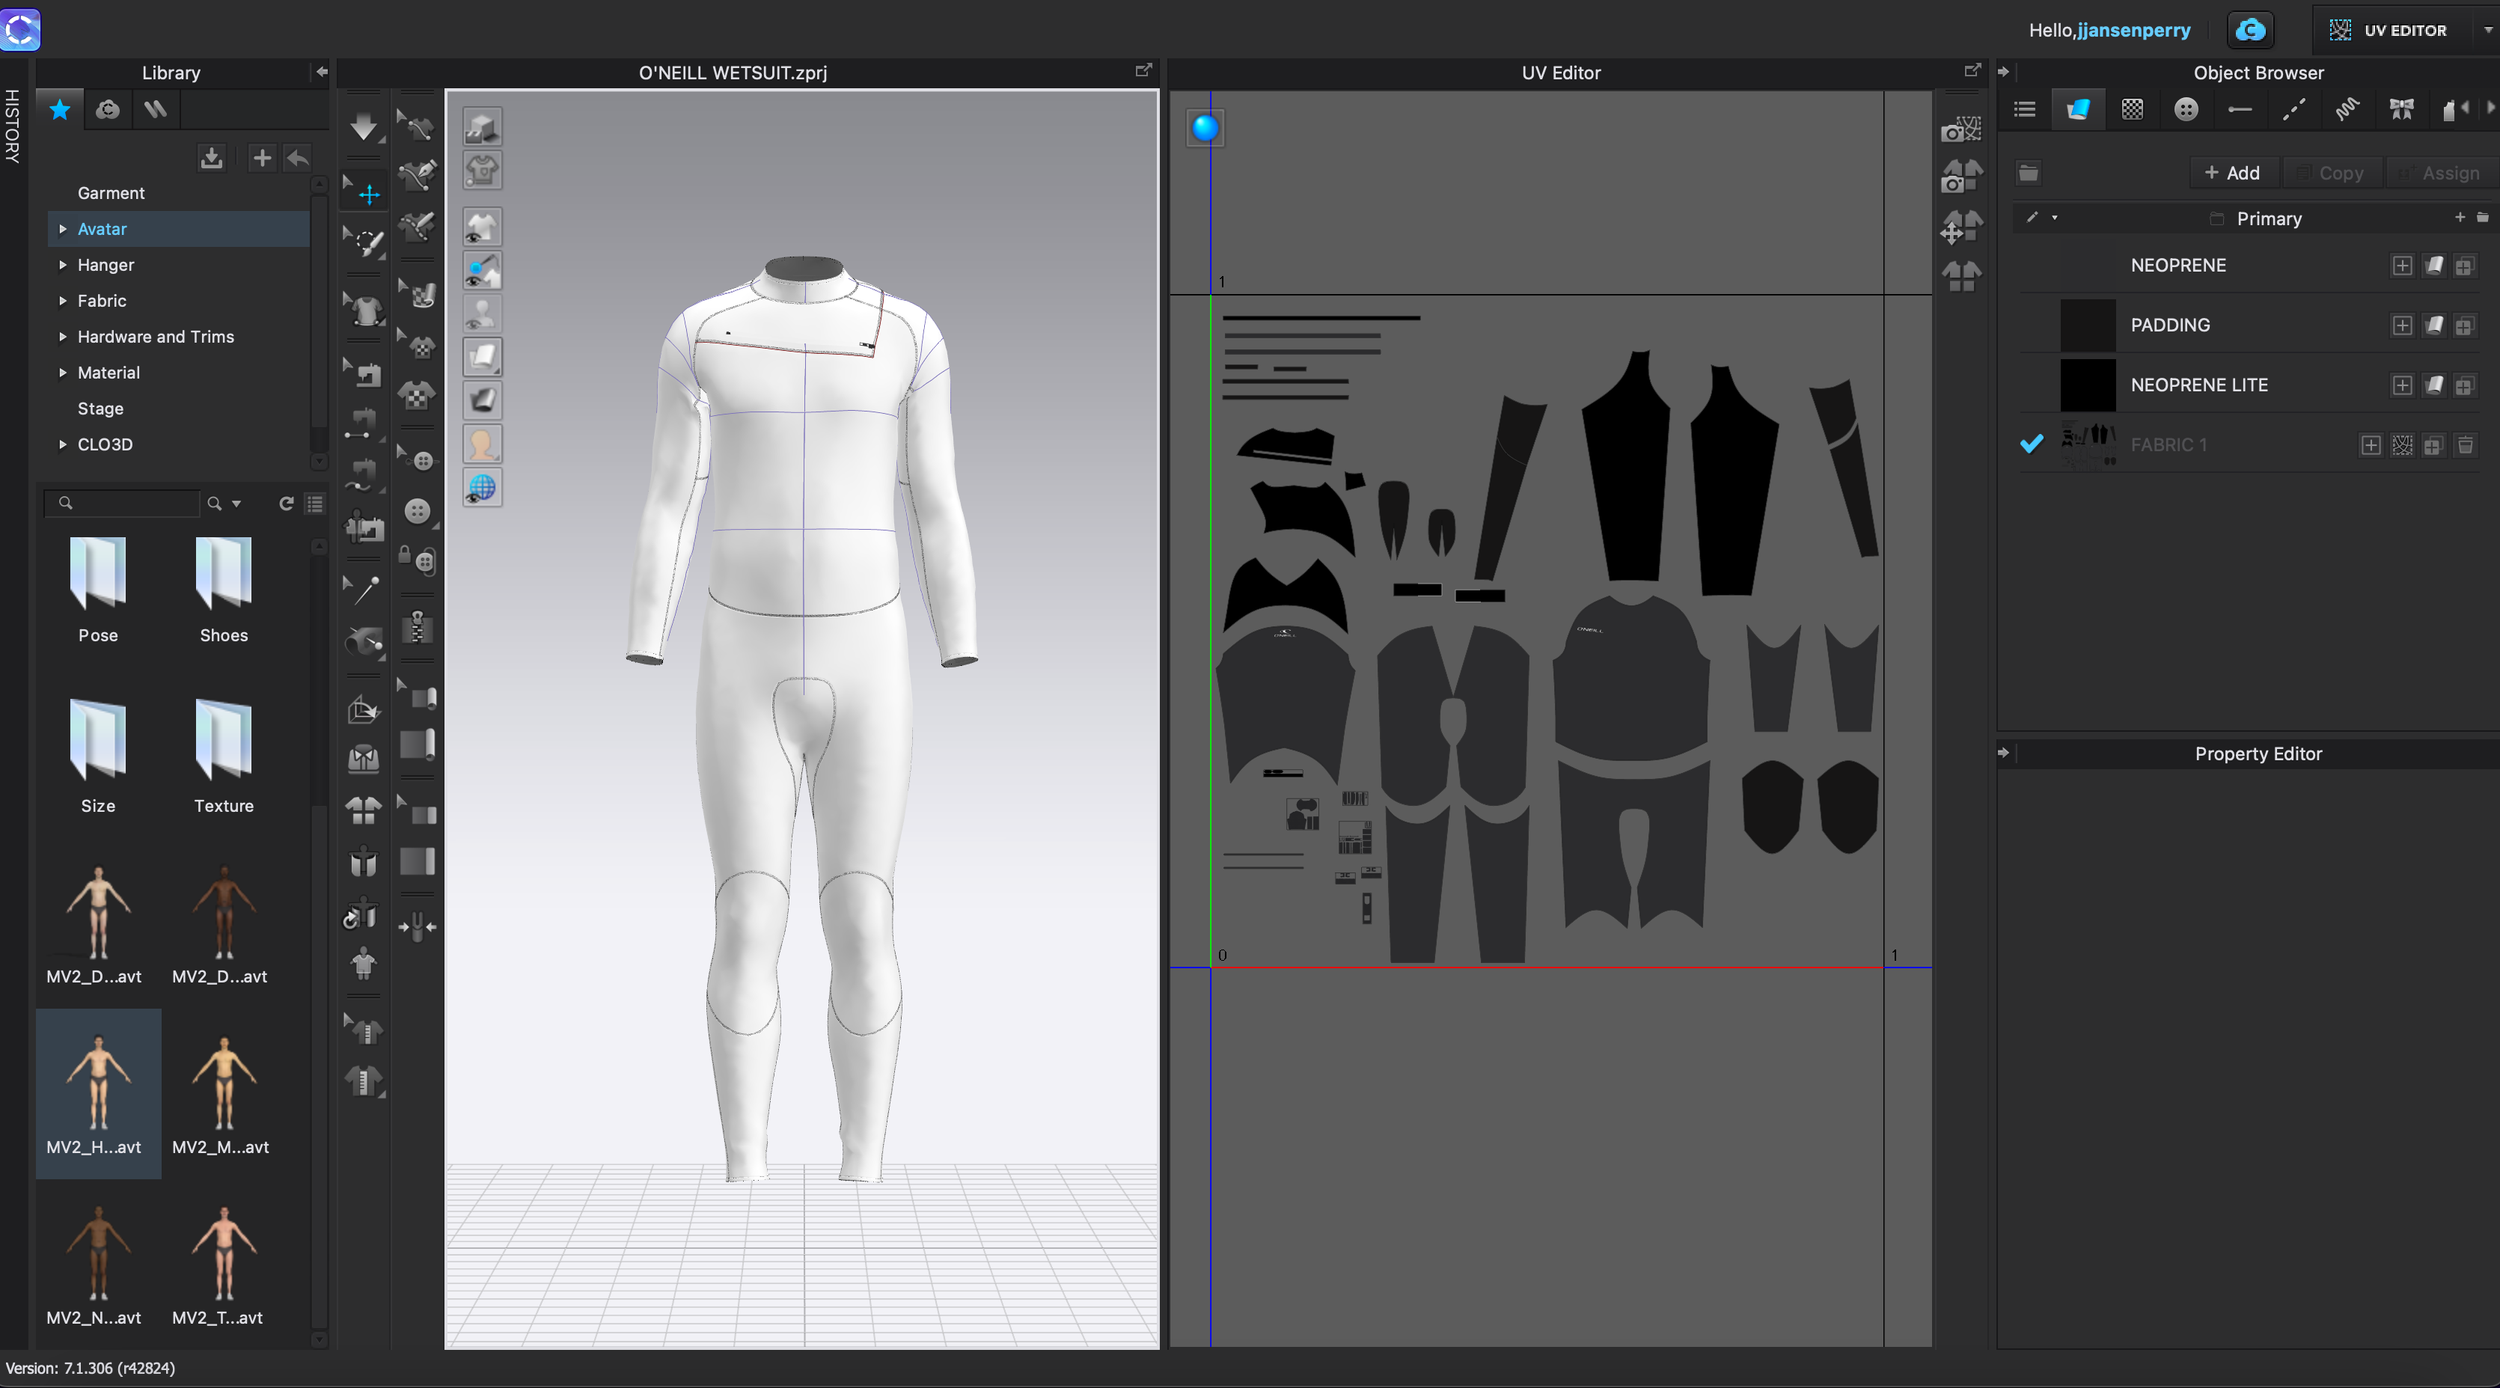Expand the Hardware and Trims folder
The image size is (2500, 1388).
click(63, 337)
